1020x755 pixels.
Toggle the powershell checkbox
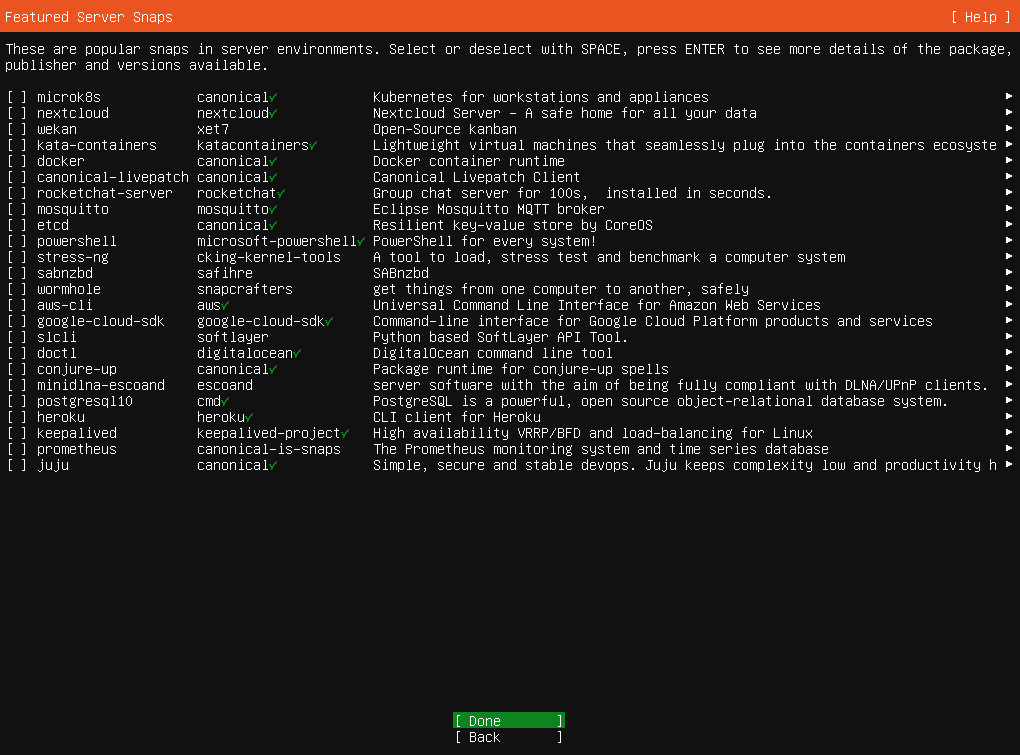pos(17,241)
